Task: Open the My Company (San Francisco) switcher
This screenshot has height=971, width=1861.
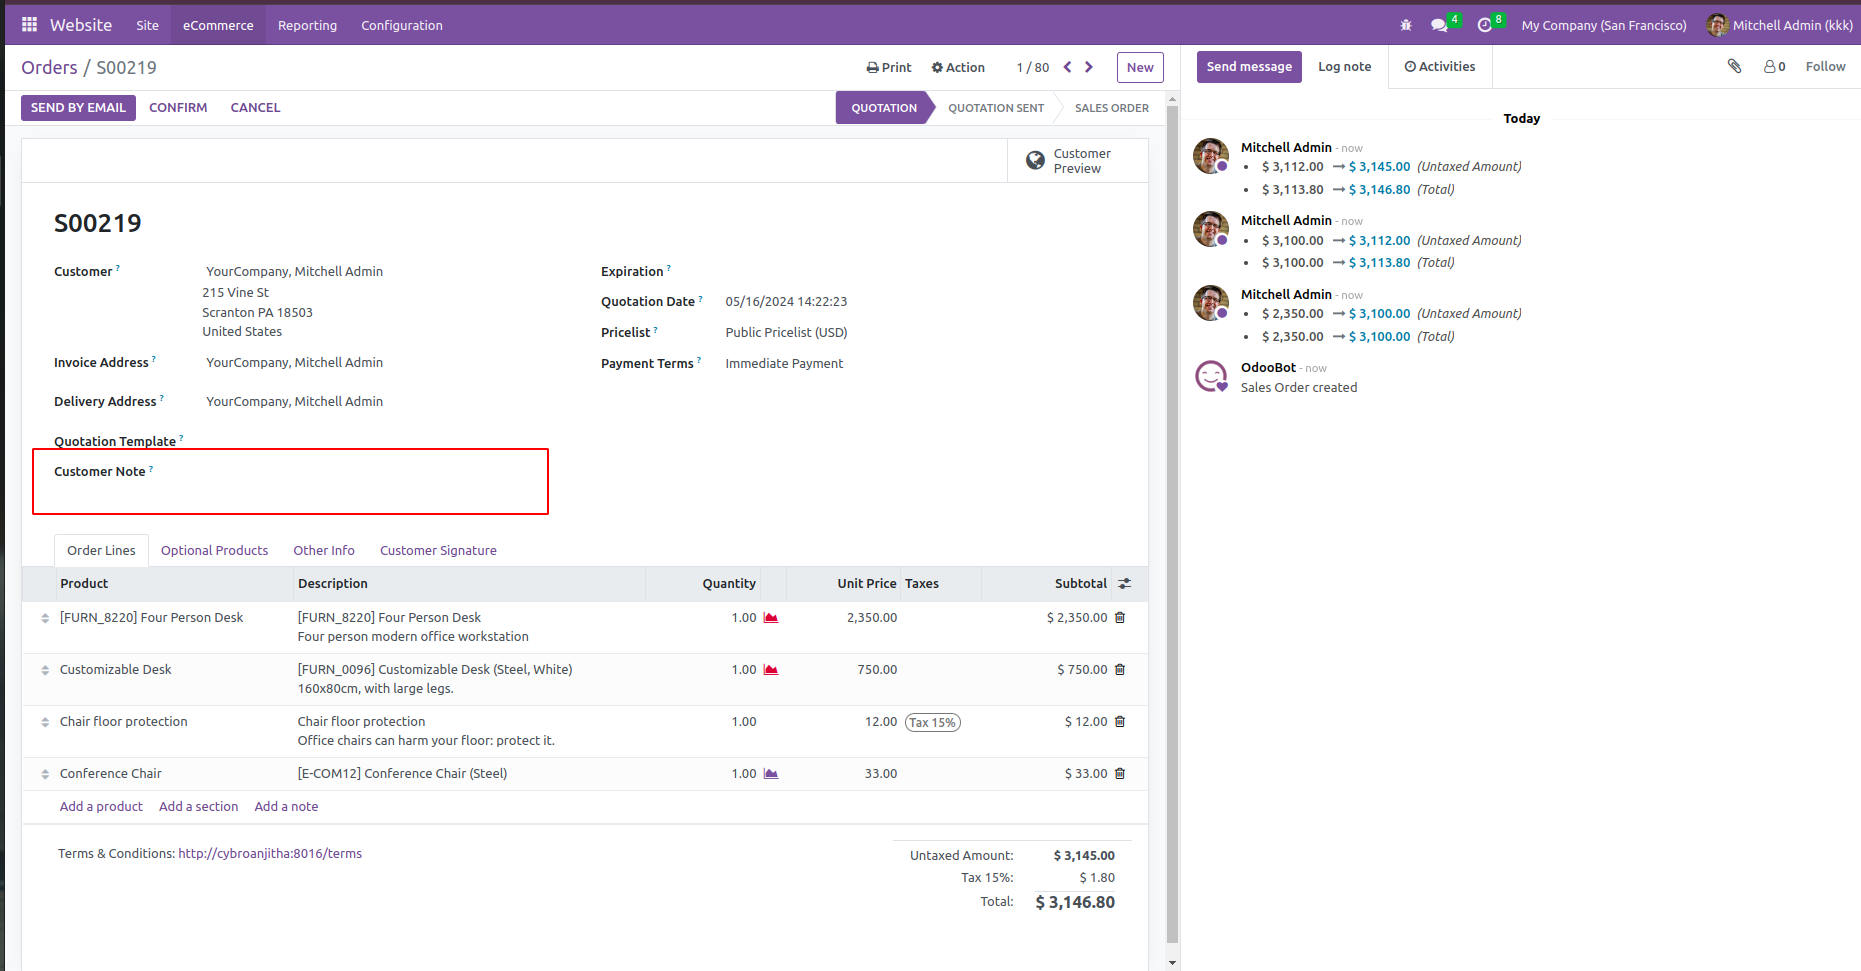Action: click(x=1604, y=25)
